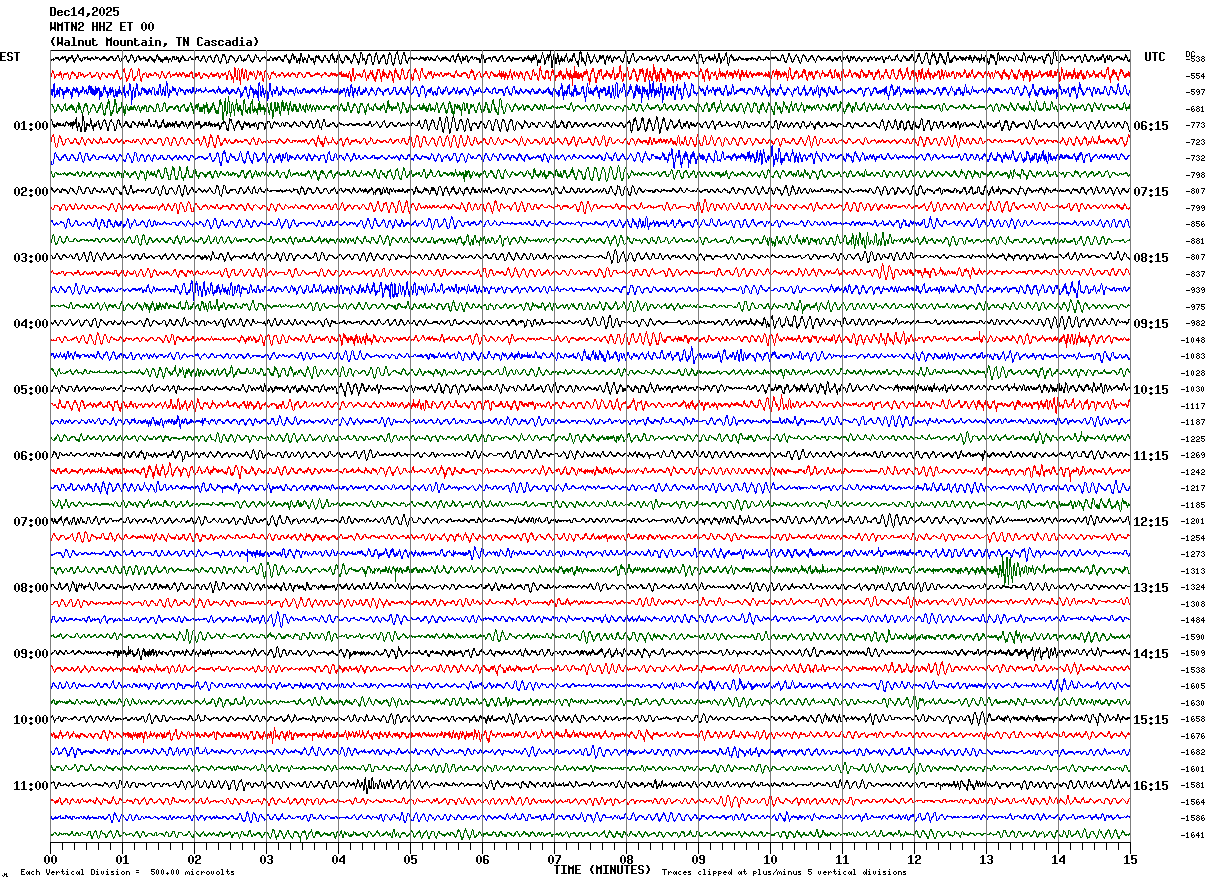Click the EST time label "03:00"
Screen dimensions: 1210x886
pyautogui.click(x=31, y=258)
